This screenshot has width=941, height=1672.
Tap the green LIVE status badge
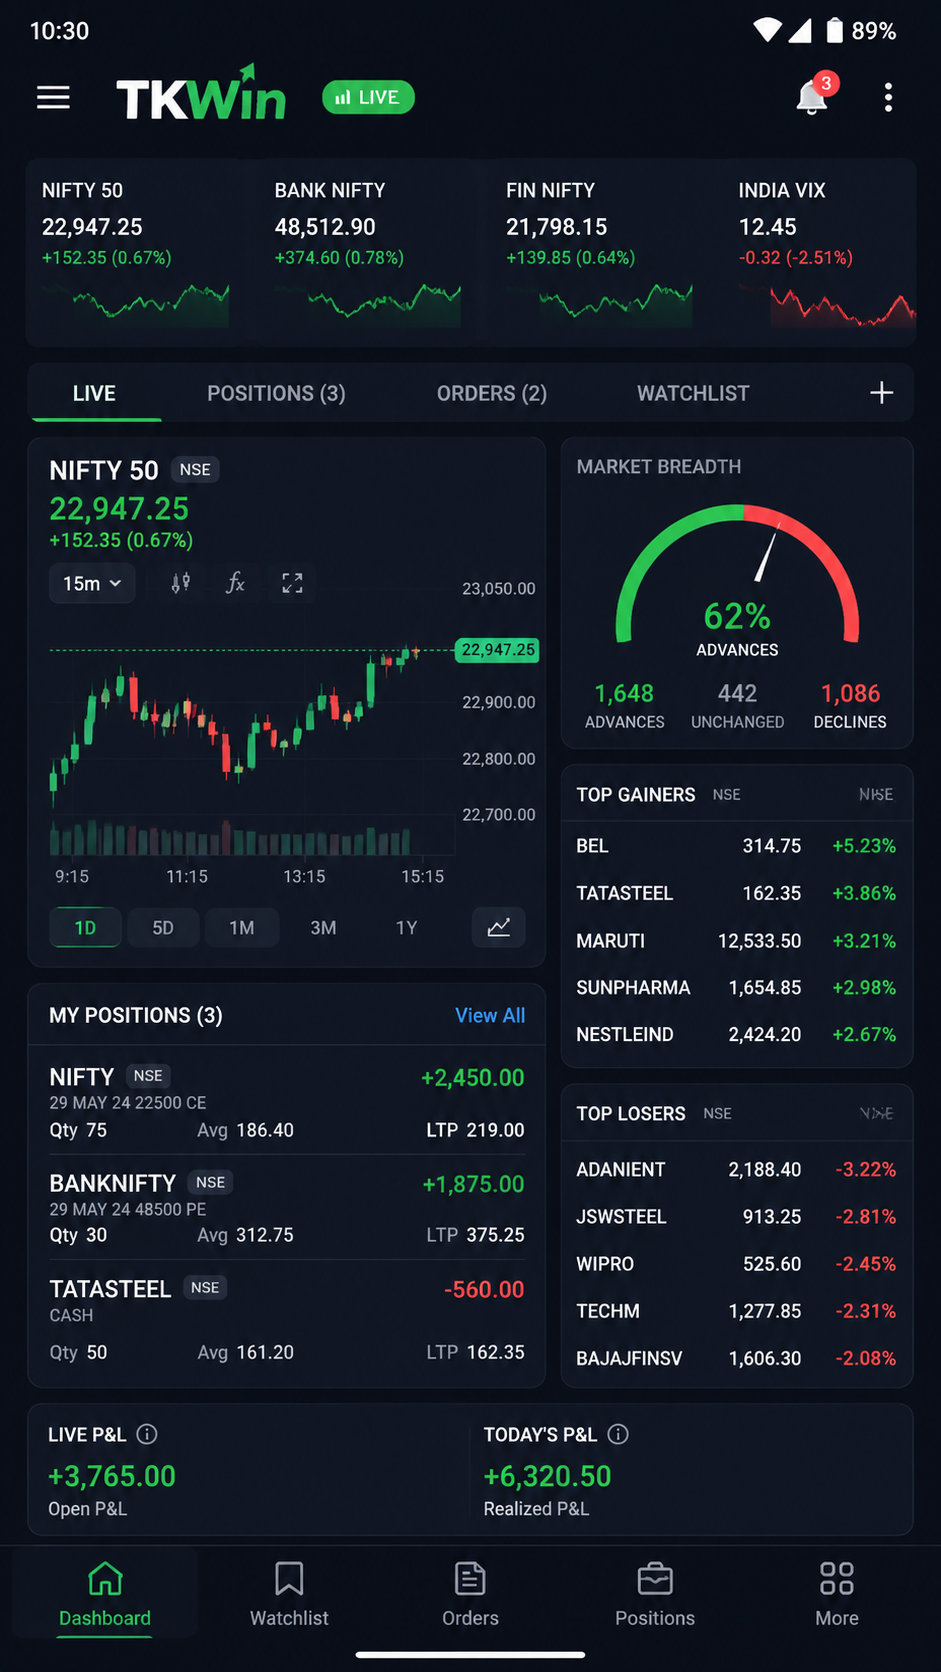tap(368, 97)
